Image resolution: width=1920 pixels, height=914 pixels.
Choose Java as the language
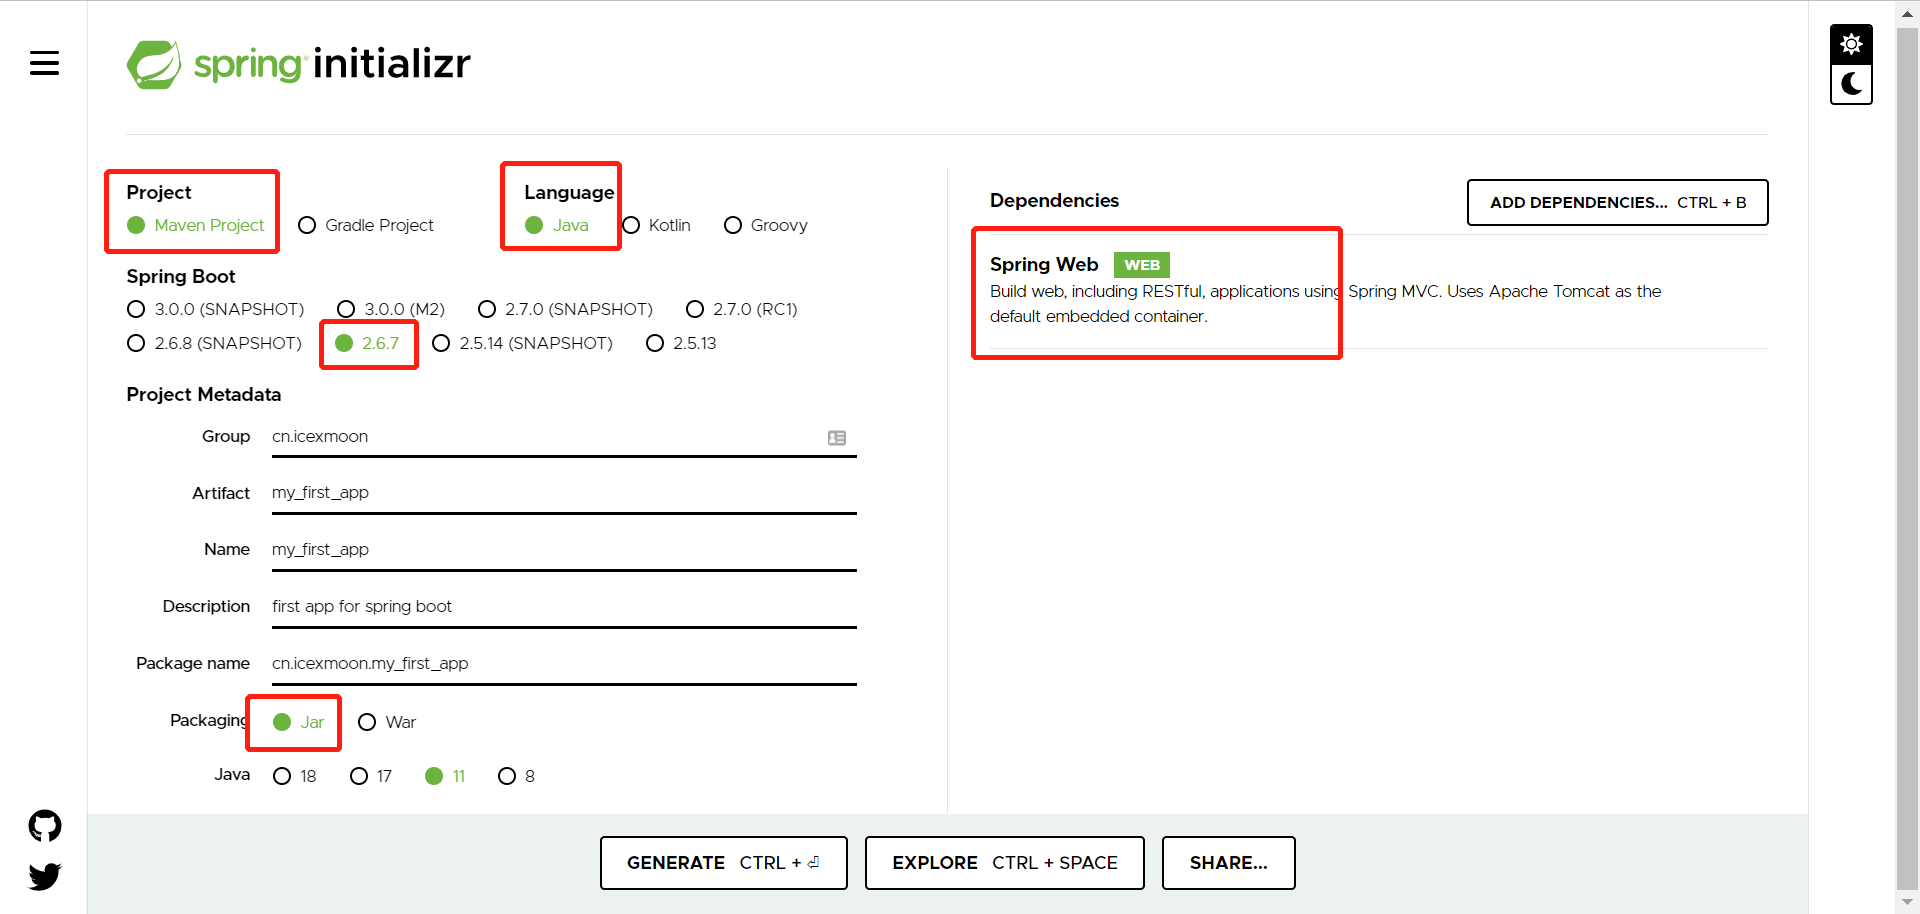557,225
